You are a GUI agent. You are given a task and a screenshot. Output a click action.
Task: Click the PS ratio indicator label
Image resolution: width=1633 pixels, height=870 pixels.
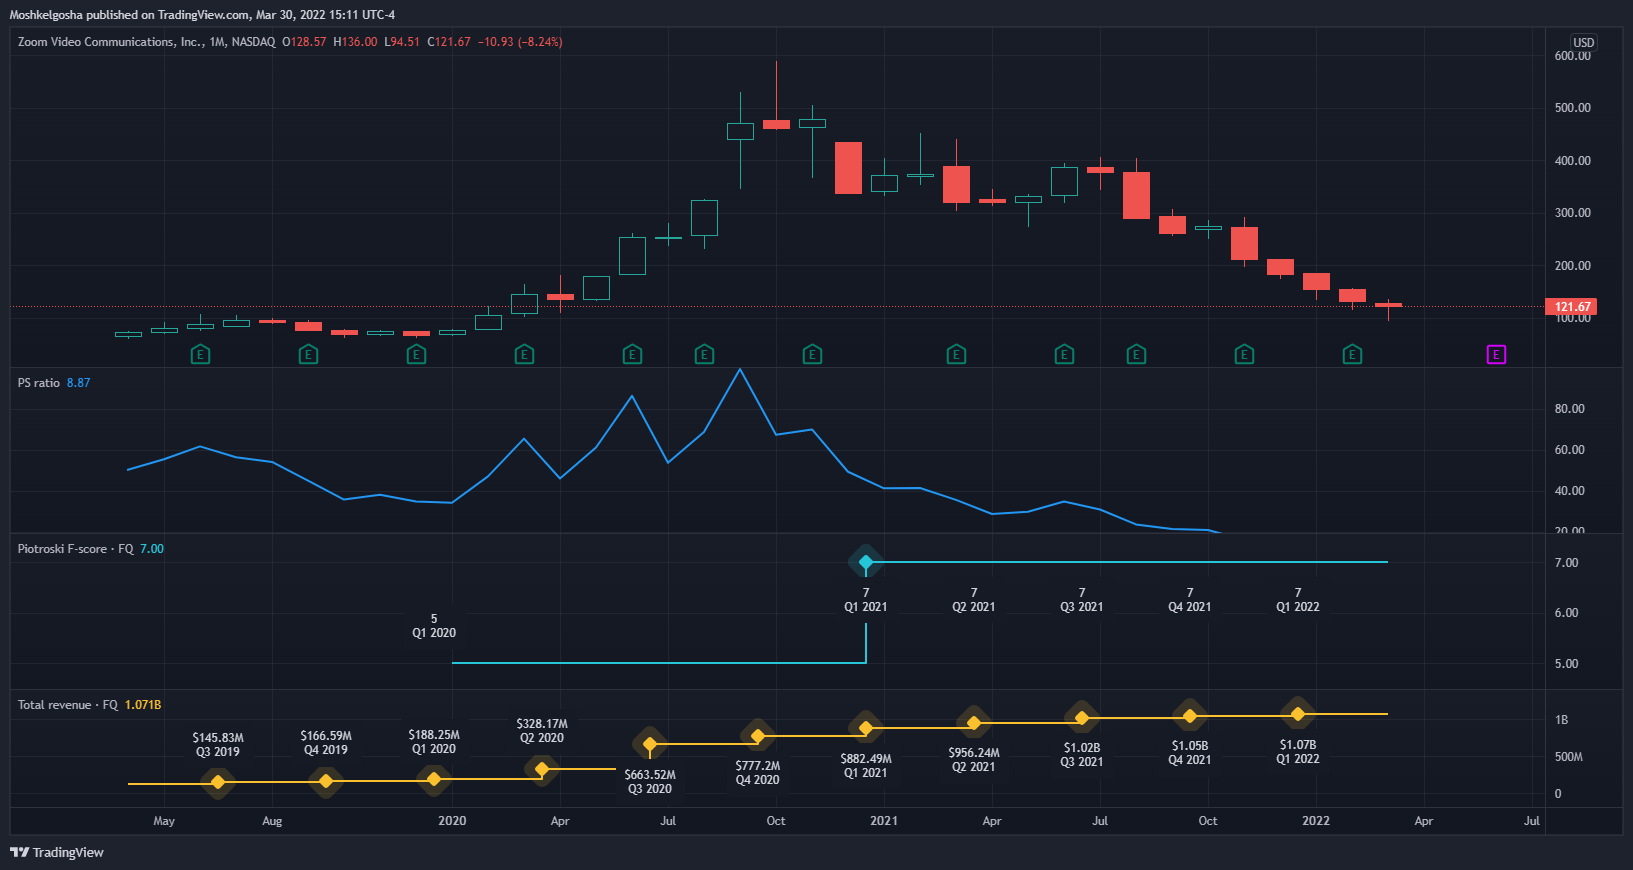(x=39, y=383)
